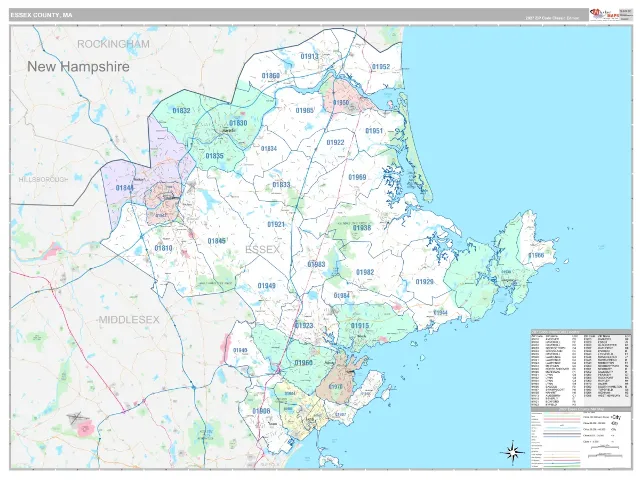Click ZIP code label 01845

click(216, 241)
